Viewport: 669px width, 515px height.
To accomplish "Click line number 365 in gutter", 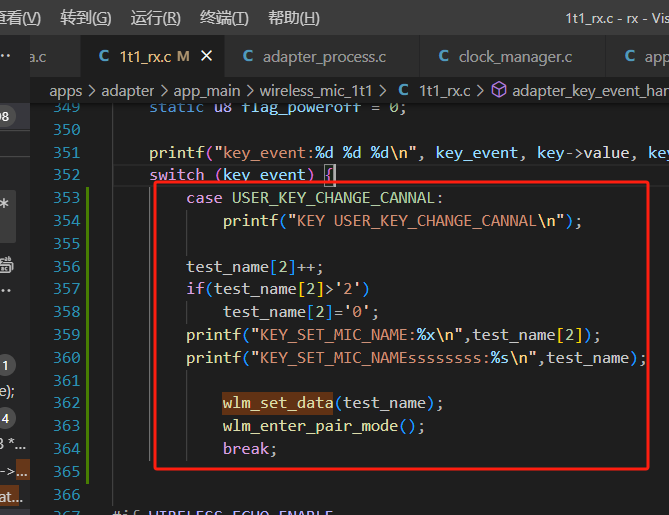I will pyautogui.click(x=67, y=472).
